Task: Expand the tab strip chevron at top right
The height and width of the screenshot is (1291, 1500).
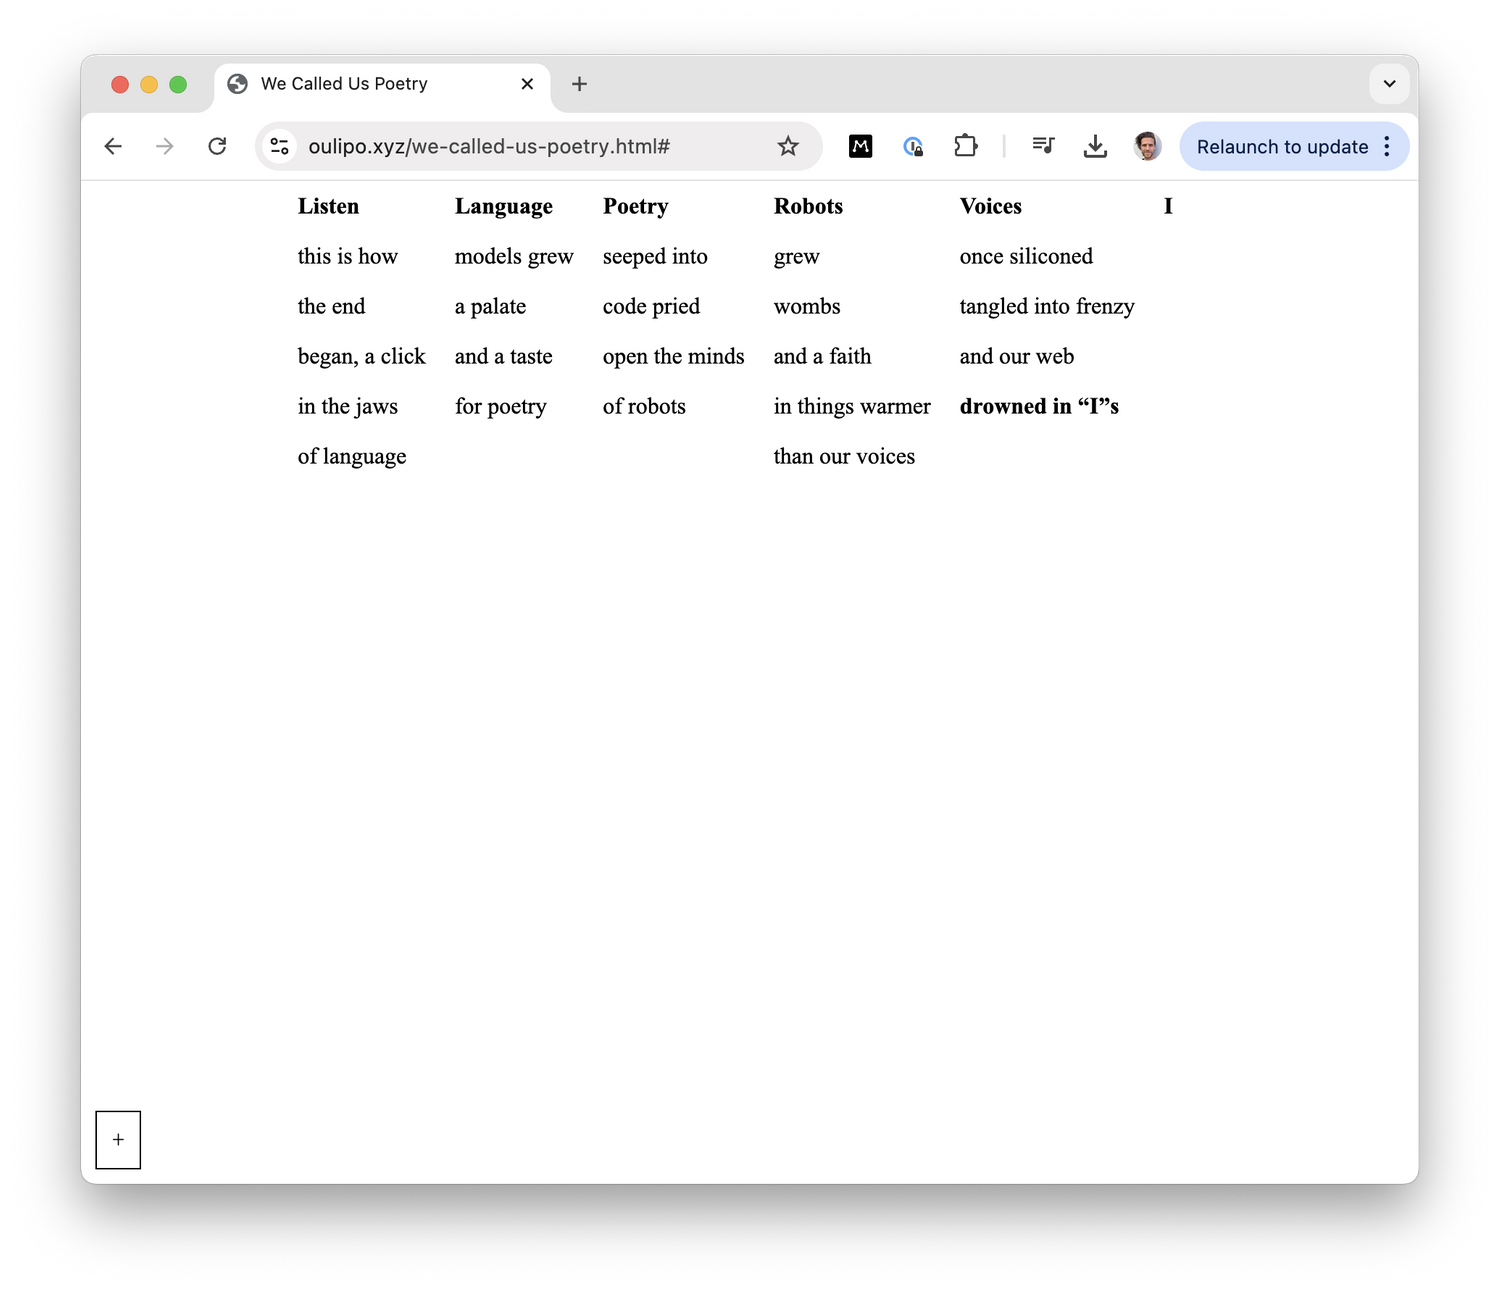Action: click(1389, 84)
